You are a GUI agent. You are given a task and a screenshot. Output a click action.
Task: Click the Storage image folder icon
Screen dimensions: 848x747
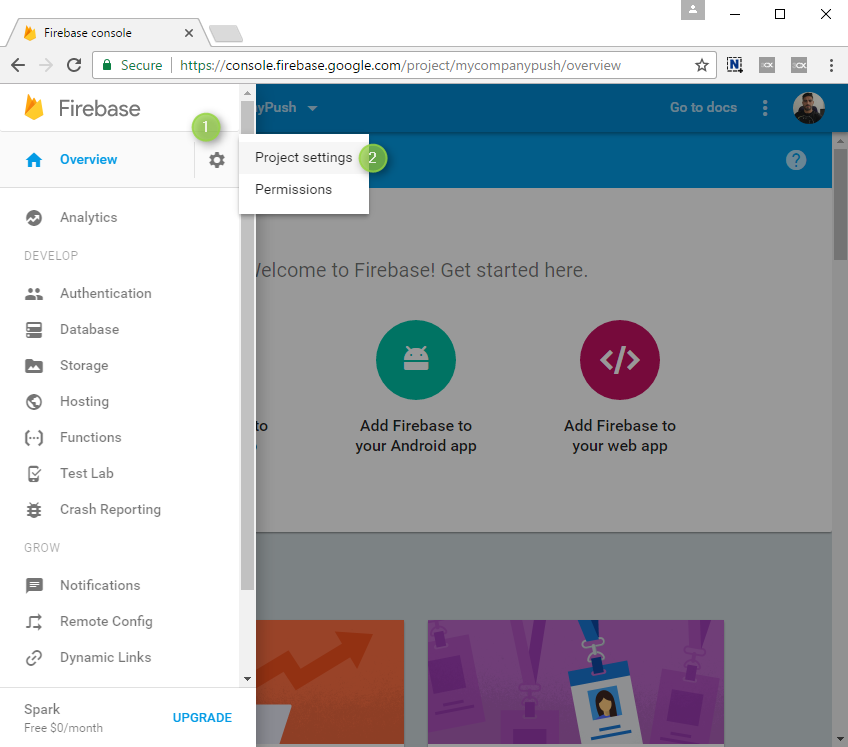pos(34,366)
